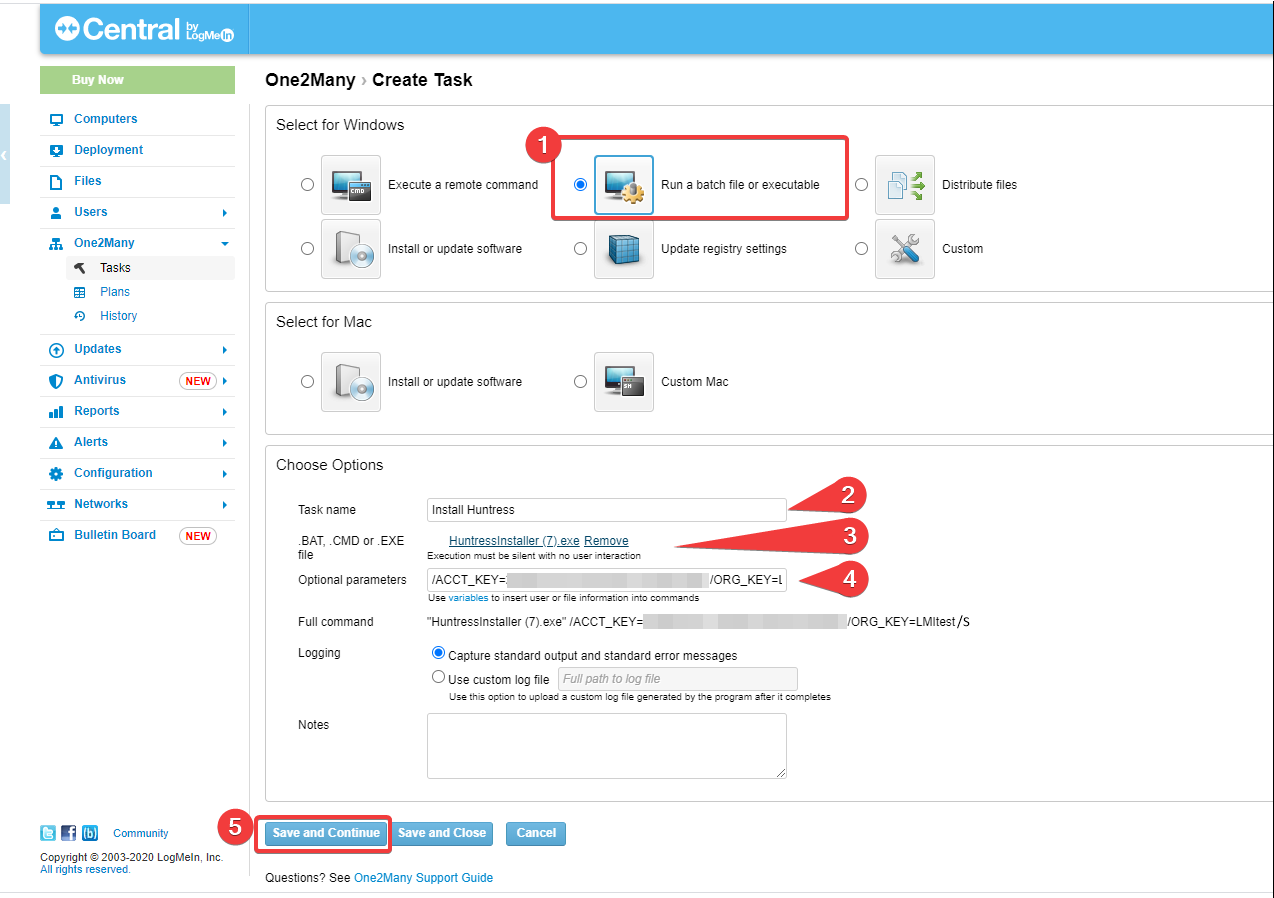Click the Custom Mac terminal icon
Screen dimensions: 1274x898
pos(624,382)
